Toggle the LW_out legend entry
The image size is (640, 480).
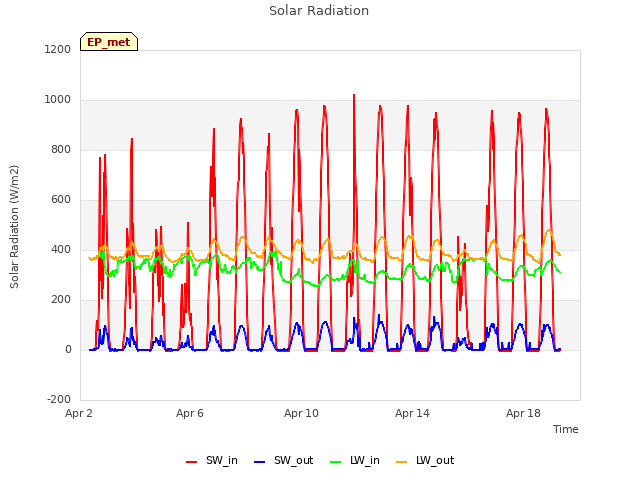pyautogui.click(x=425, y=461)
